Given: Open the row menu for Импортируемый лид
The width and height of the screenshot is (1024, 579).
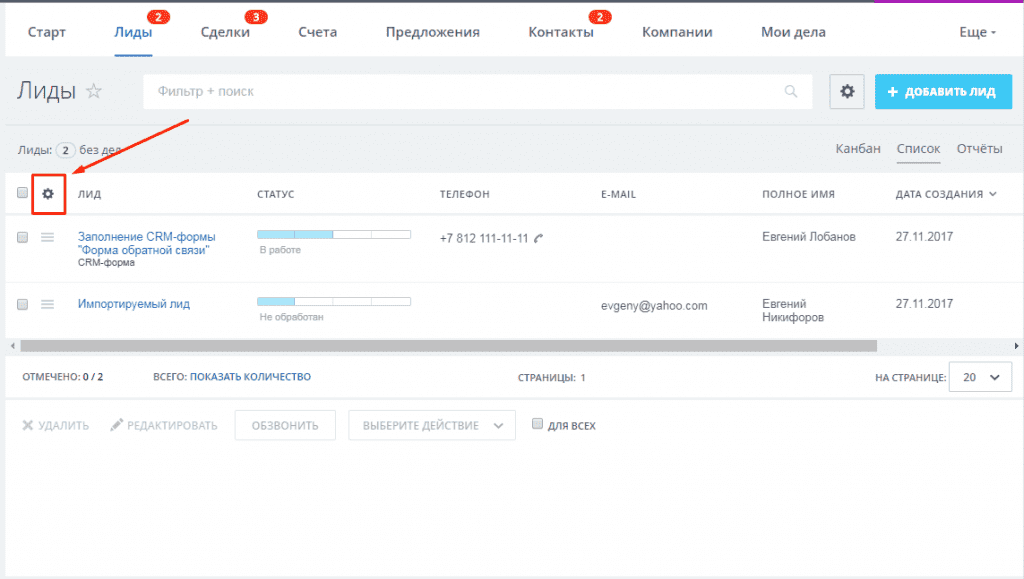Looking at the screenshot, I should 47,304.
